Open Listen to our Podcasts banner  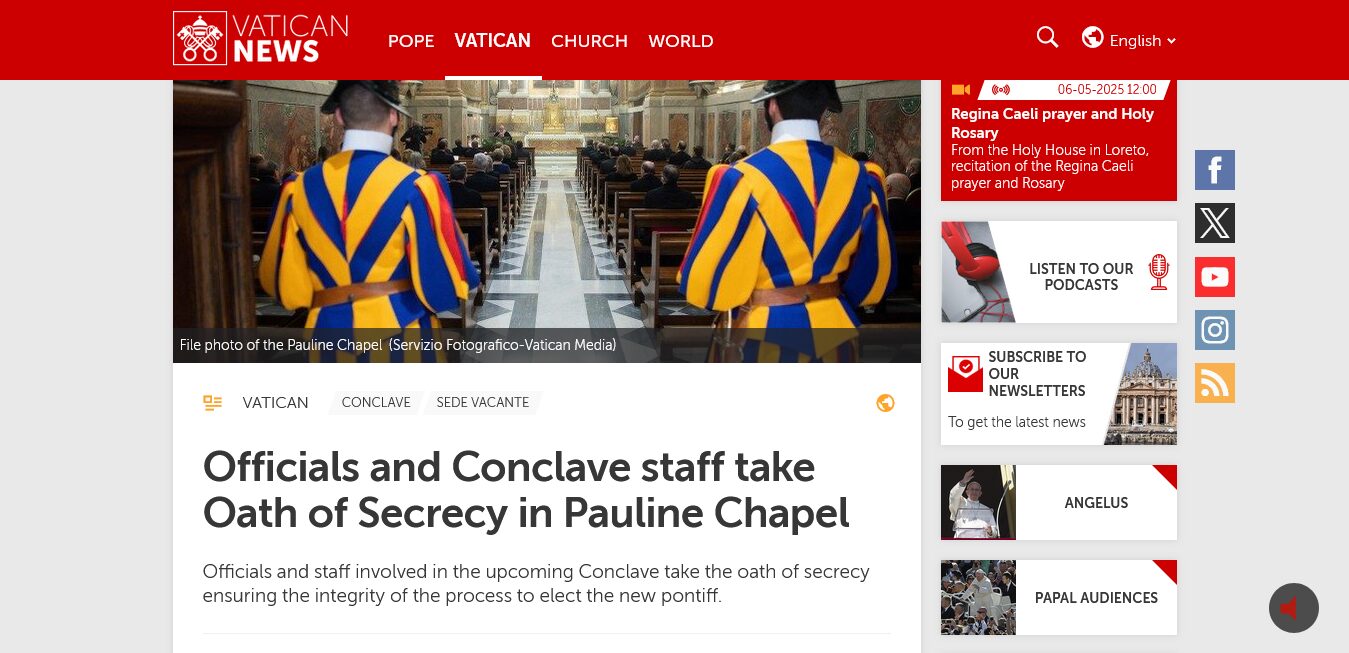tap(1059, 272)
